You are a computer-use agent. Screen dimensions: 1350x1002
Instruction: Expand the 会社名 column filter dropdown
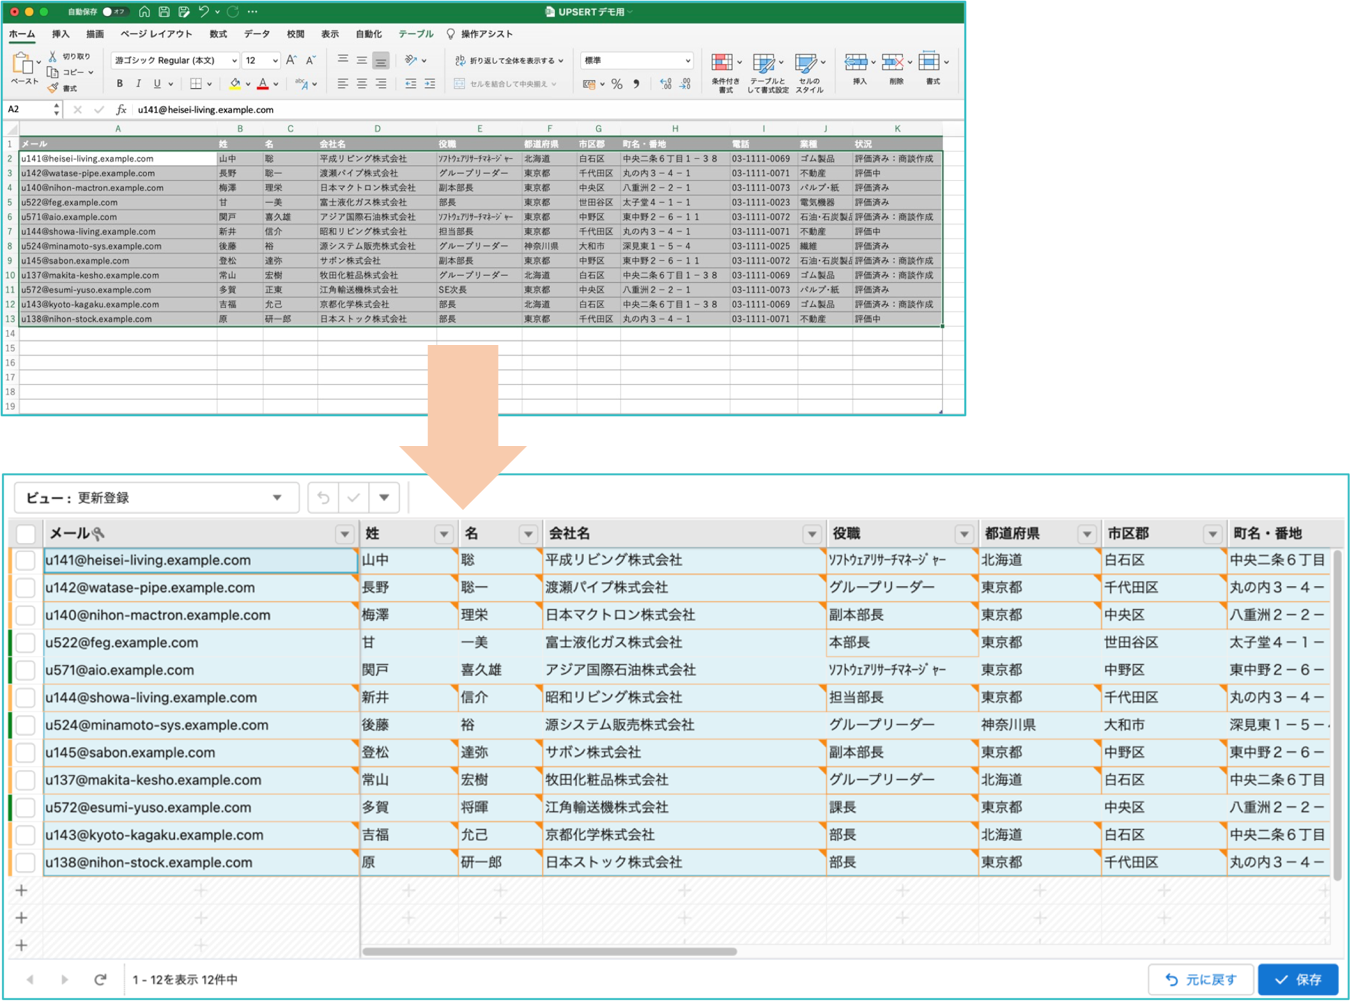tap(811, 534)
